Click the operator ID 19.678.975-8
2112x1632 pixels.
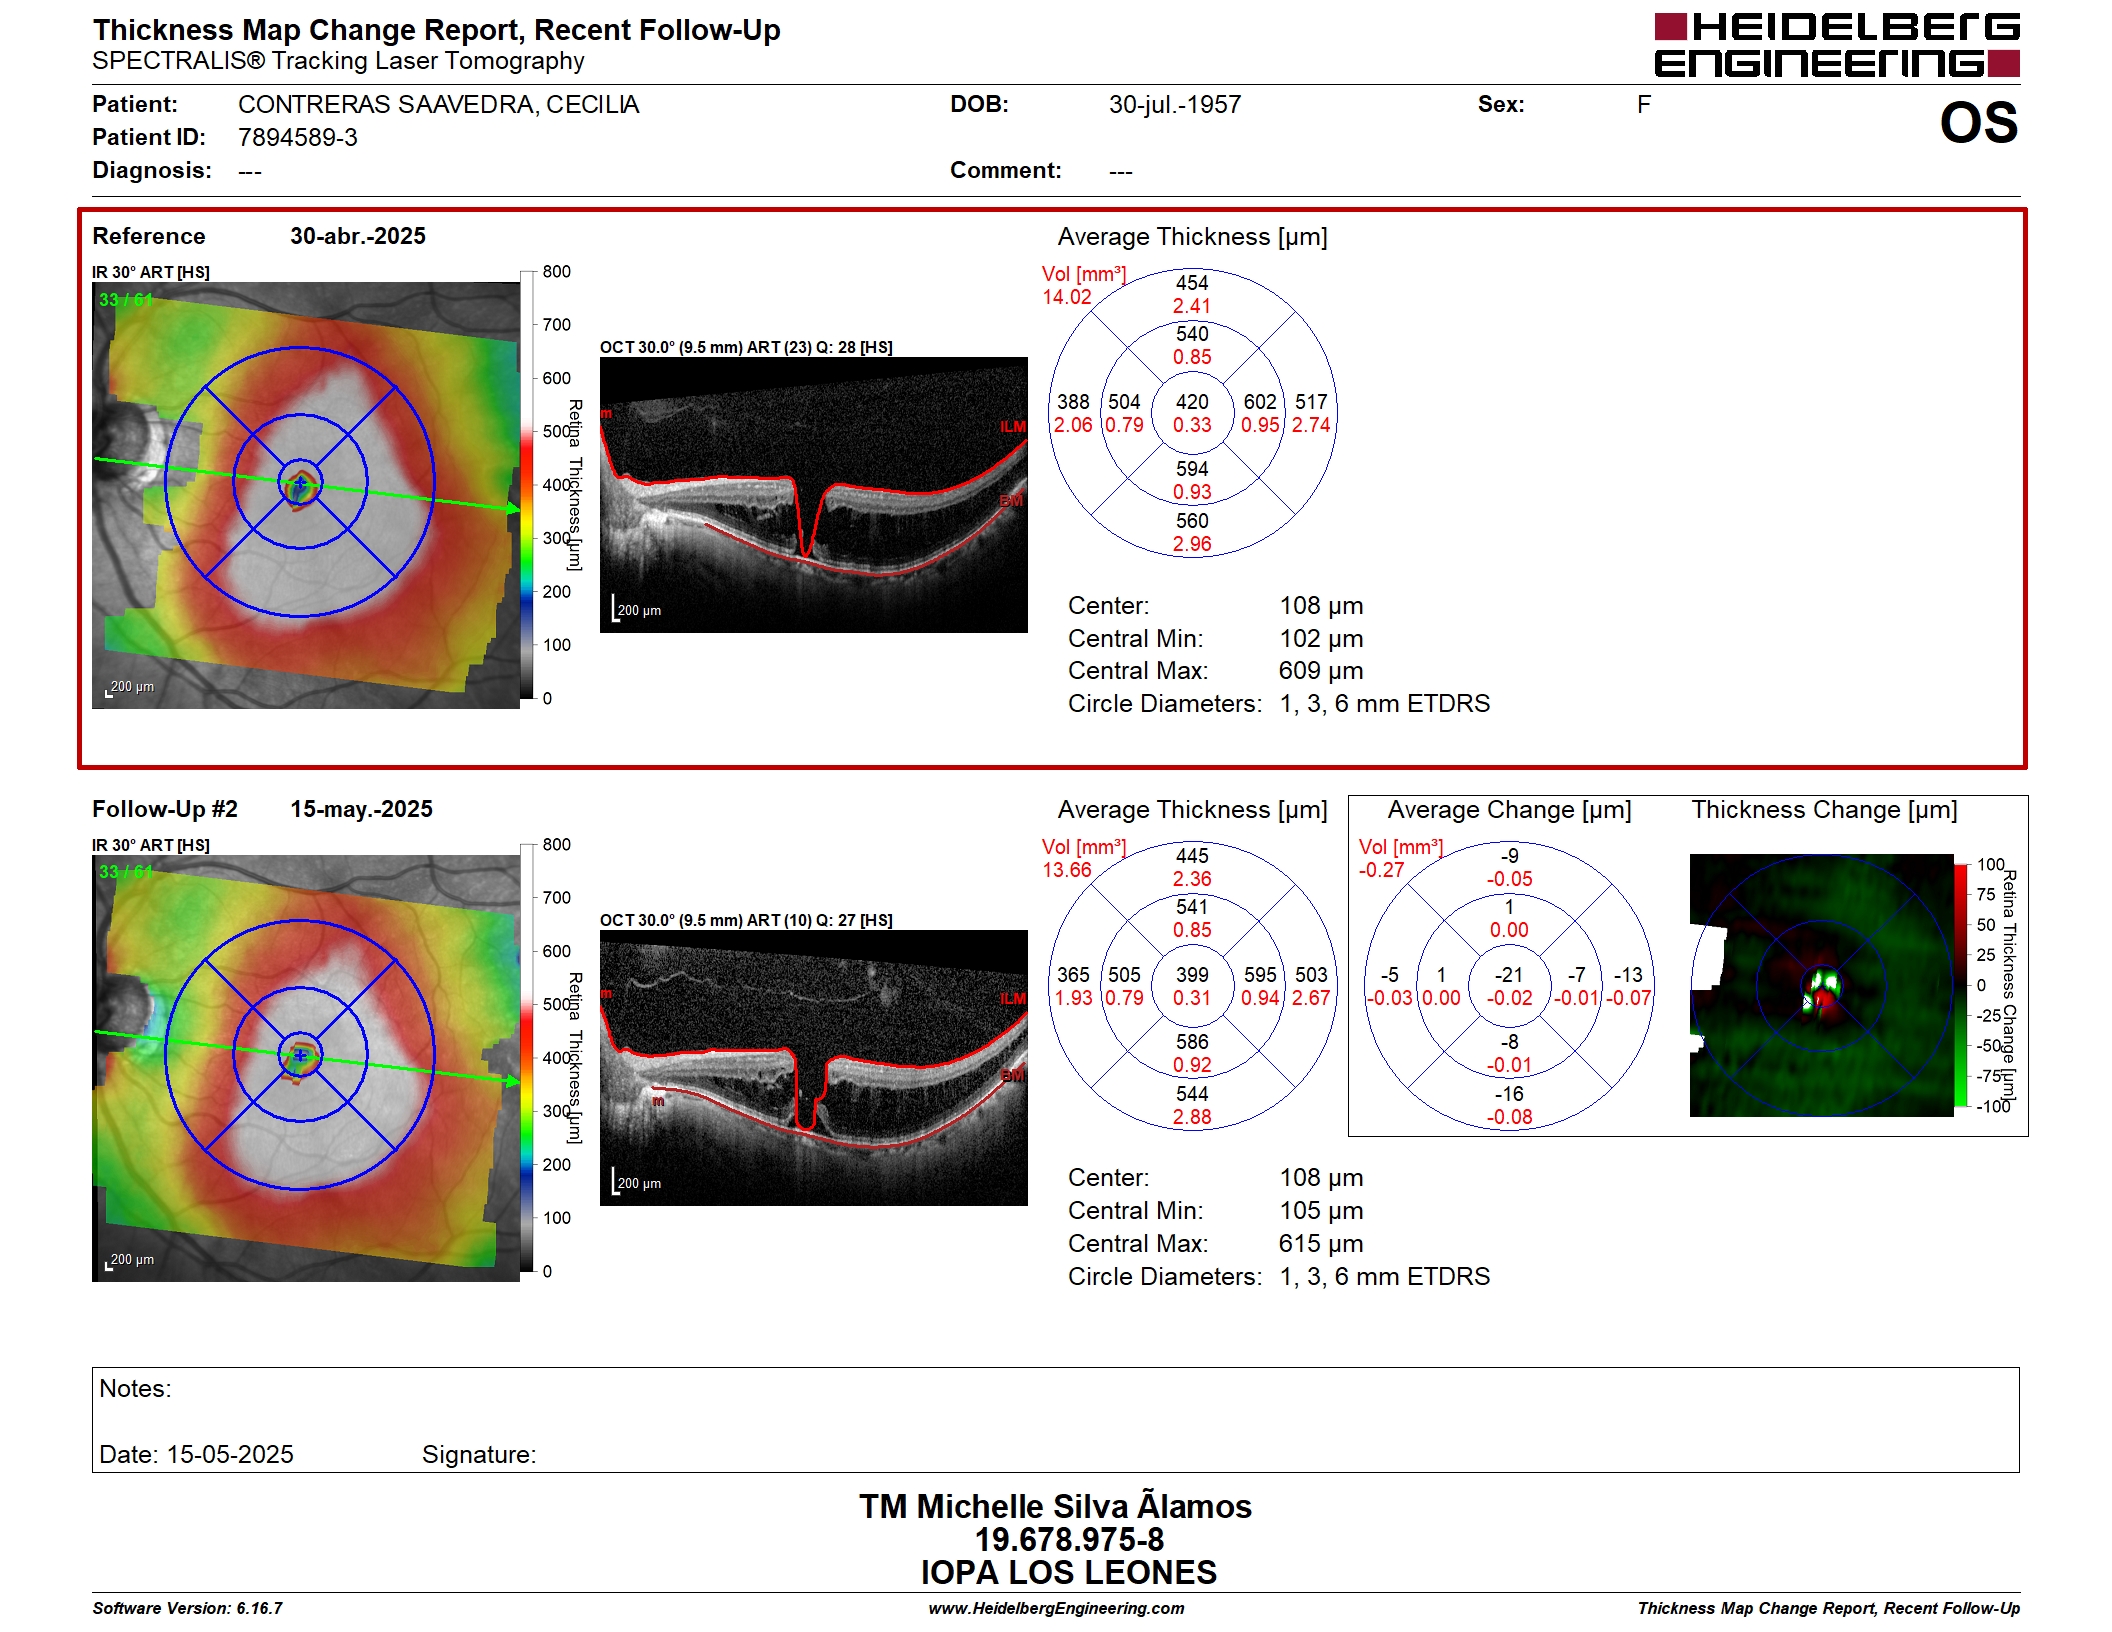[x=1069, y=1540]
